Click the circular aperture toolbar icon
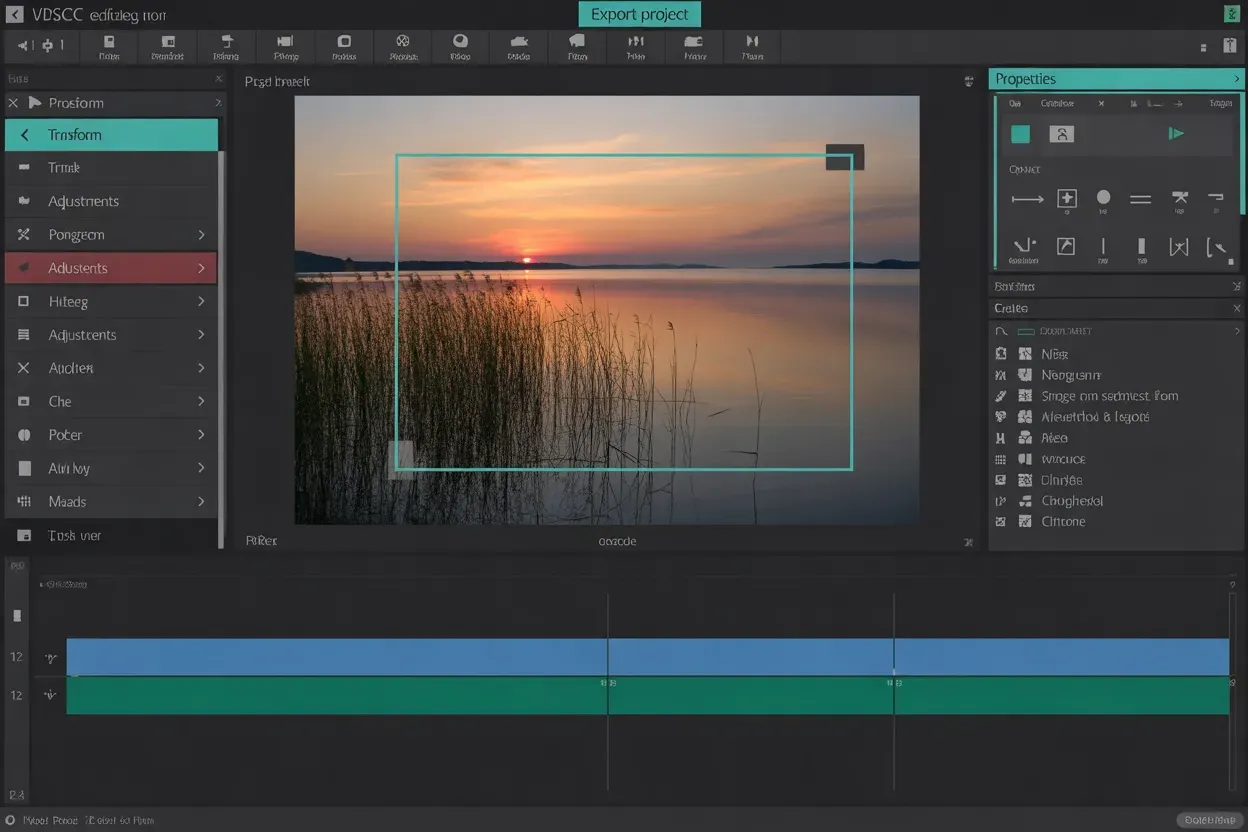This screenshot has width=1248, height=832. click(402, 42)
